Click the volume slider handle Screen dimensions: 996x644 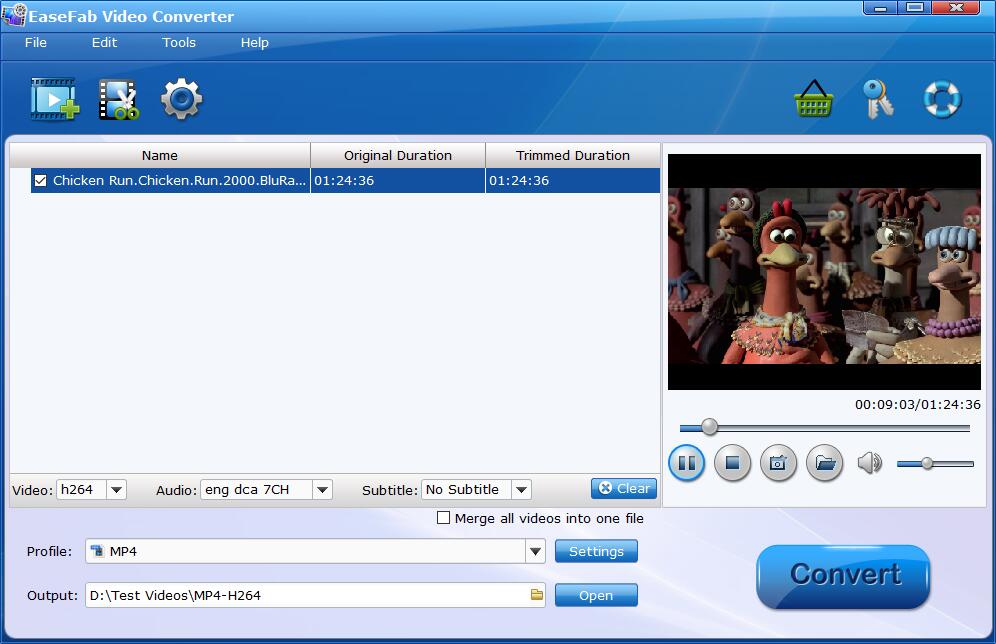(927, 464)
